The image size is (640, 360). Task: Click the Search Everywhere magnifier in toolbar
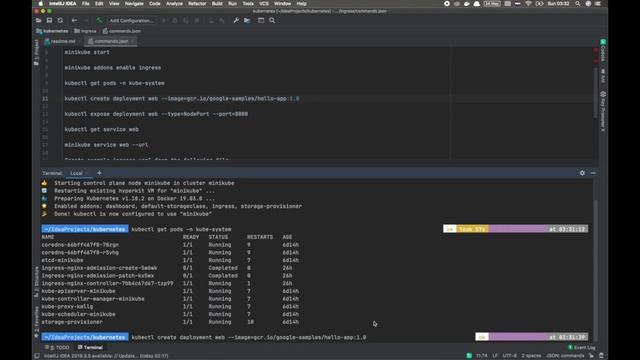[272, 20]
